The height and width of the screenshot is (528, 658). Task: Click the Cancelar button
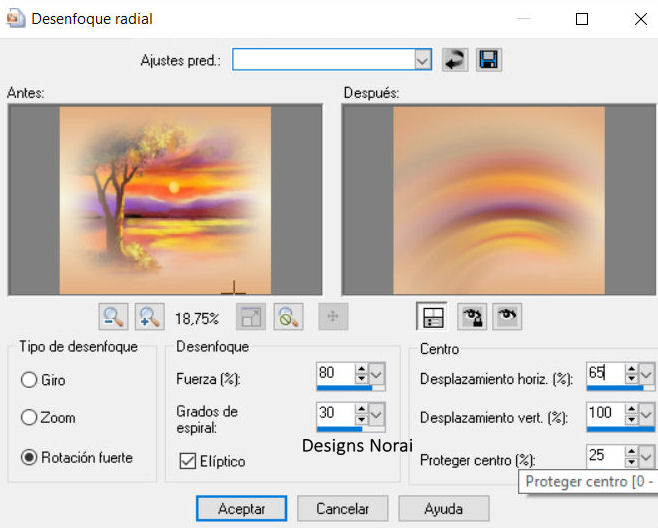coord(342,509)
